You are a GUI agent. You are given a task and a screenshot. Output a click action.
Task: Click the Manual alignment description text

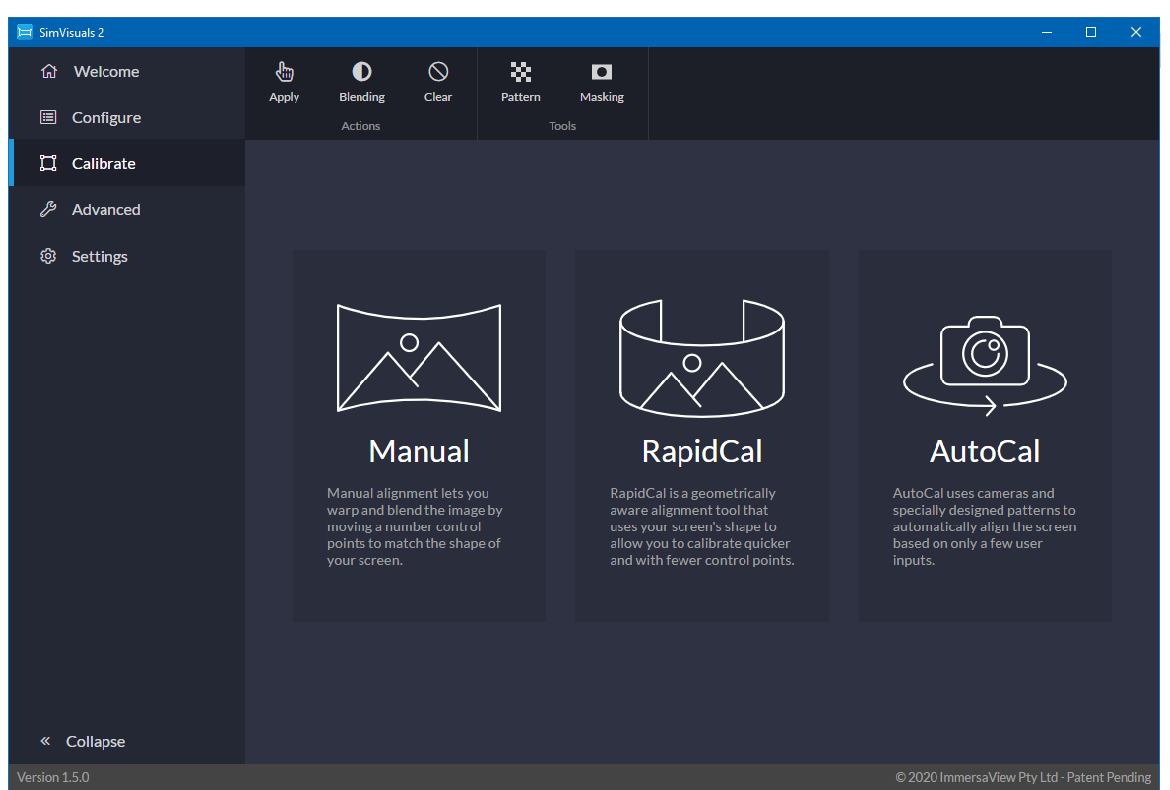pos(415,527)
